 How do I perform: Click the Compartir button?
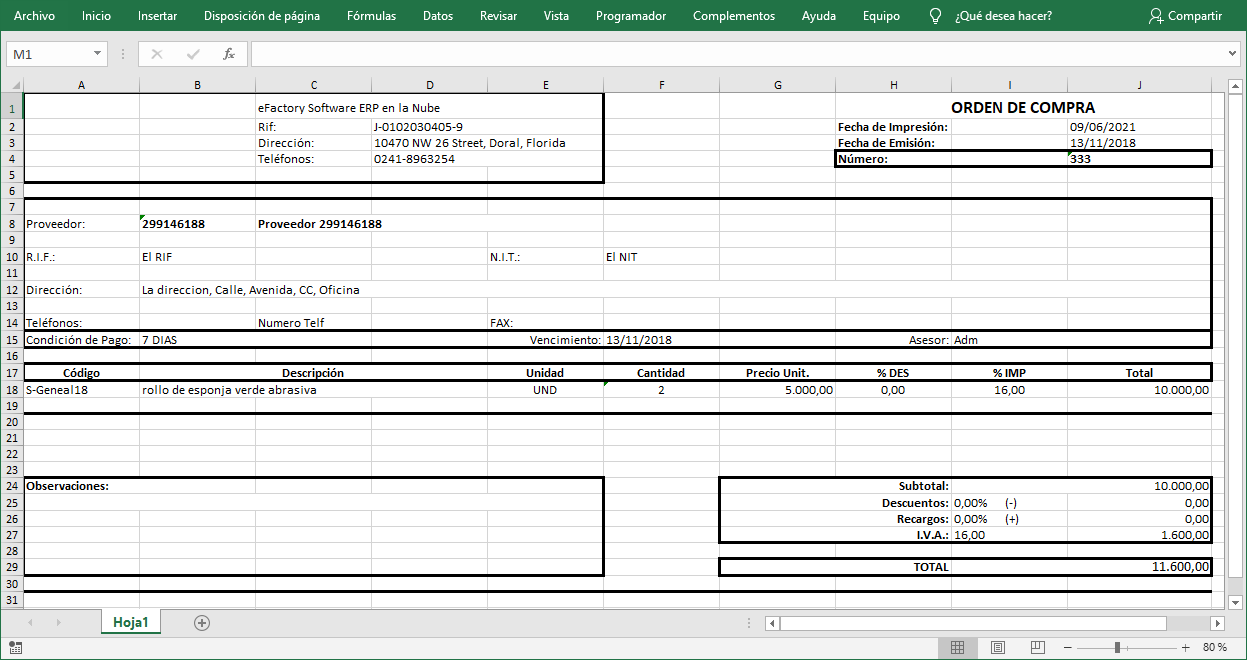(1185, 16)
